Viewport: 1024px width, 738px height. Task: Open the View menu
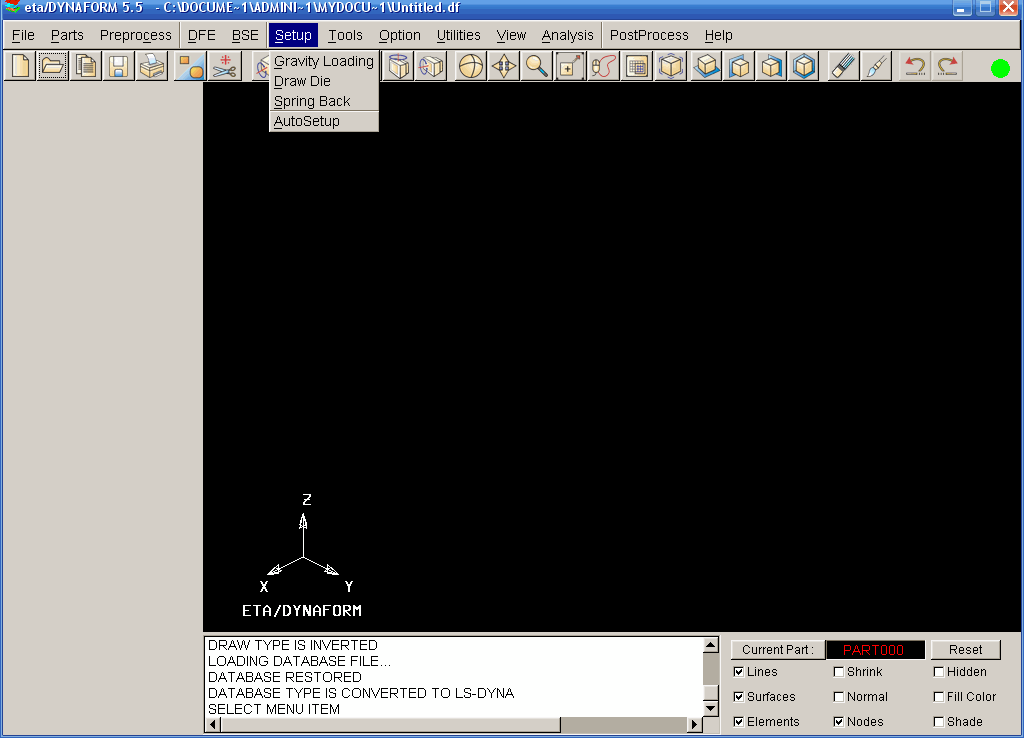511,35
